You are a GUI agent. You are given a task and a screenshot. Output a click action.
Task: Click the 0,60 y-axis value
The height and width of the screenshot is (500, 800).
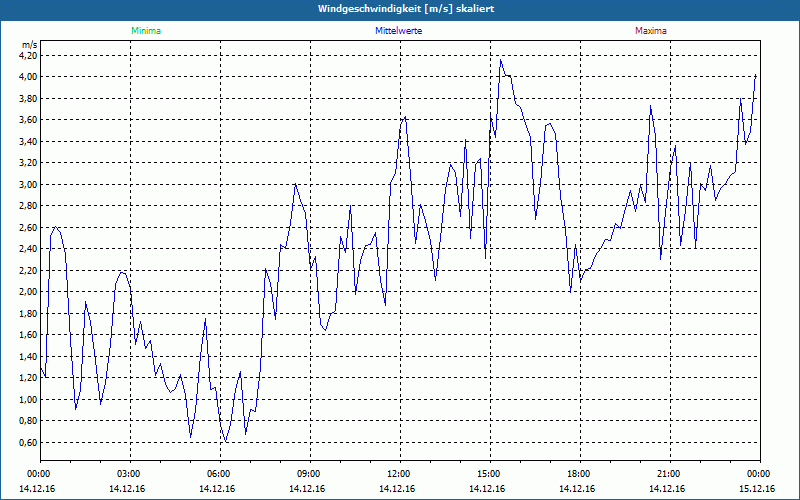click(x=30, y=442)
